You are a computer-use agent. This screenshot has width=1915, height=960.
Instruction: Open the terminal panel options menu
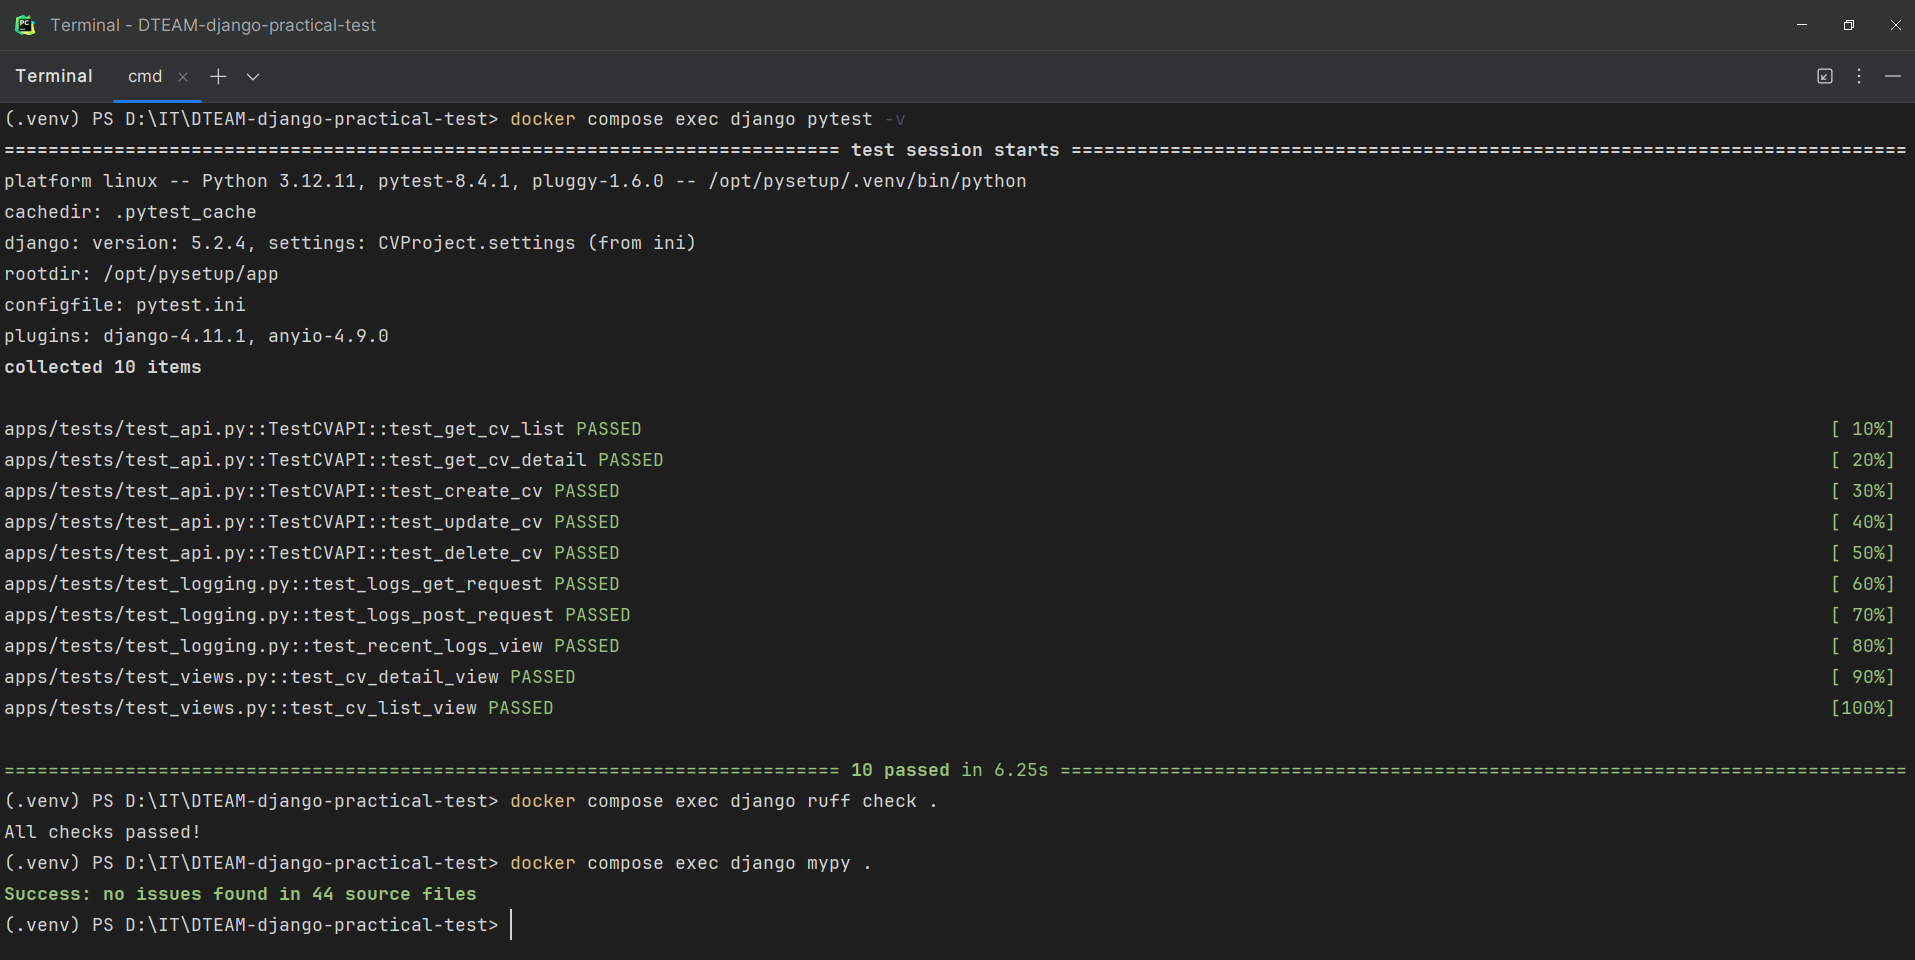point(1859,76)
